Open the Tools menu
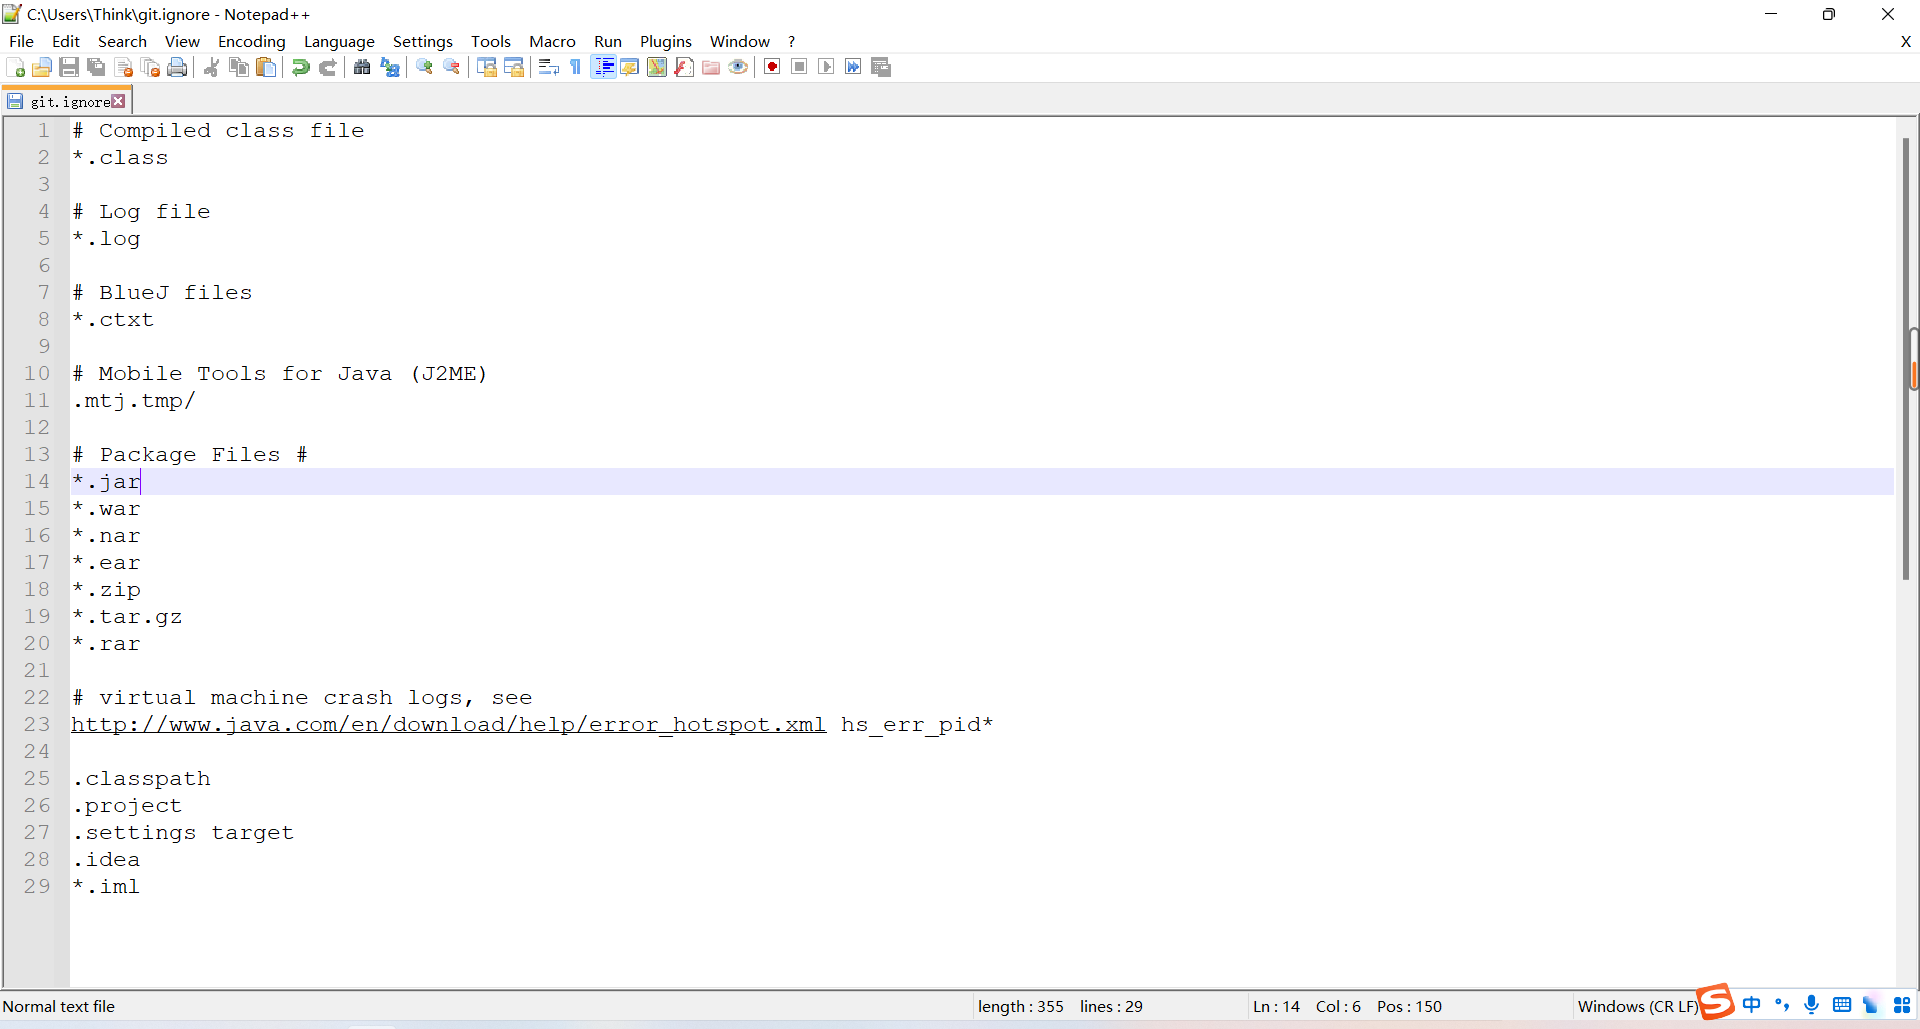Viewport: 1920px width, 1029px height. [x=491, y=41]
